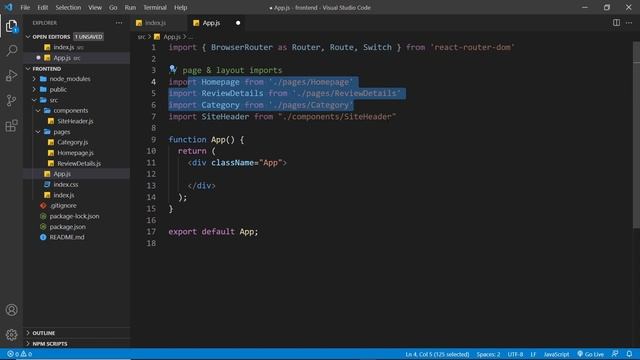Select App.js under src in file tree
640x360 pixels.
click(77, 174)
